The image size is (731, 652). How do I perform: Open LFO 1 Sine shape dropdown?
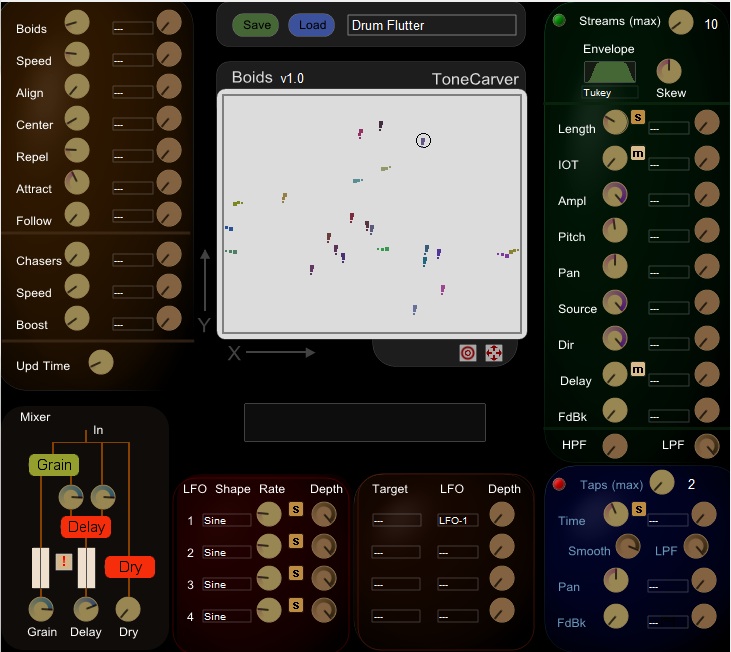click(x=227, y=521)
